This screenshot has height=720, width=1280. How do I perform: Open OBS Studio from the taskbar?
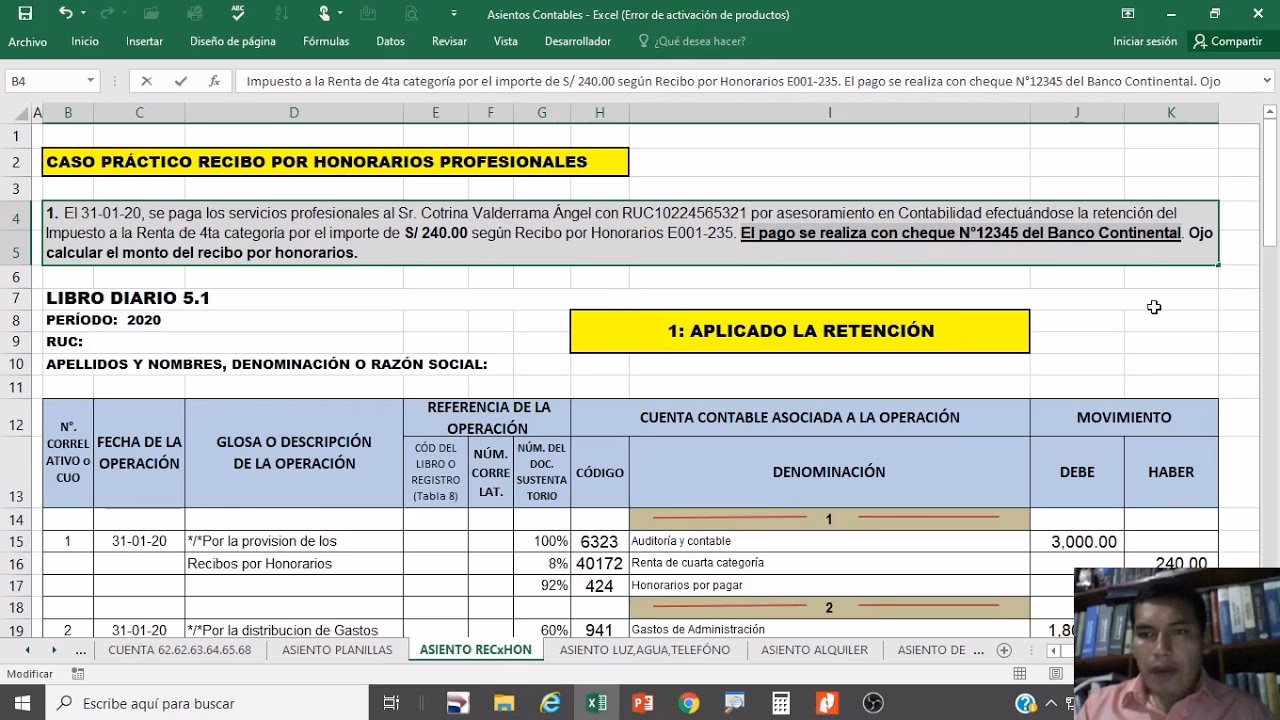coord(872,703)
